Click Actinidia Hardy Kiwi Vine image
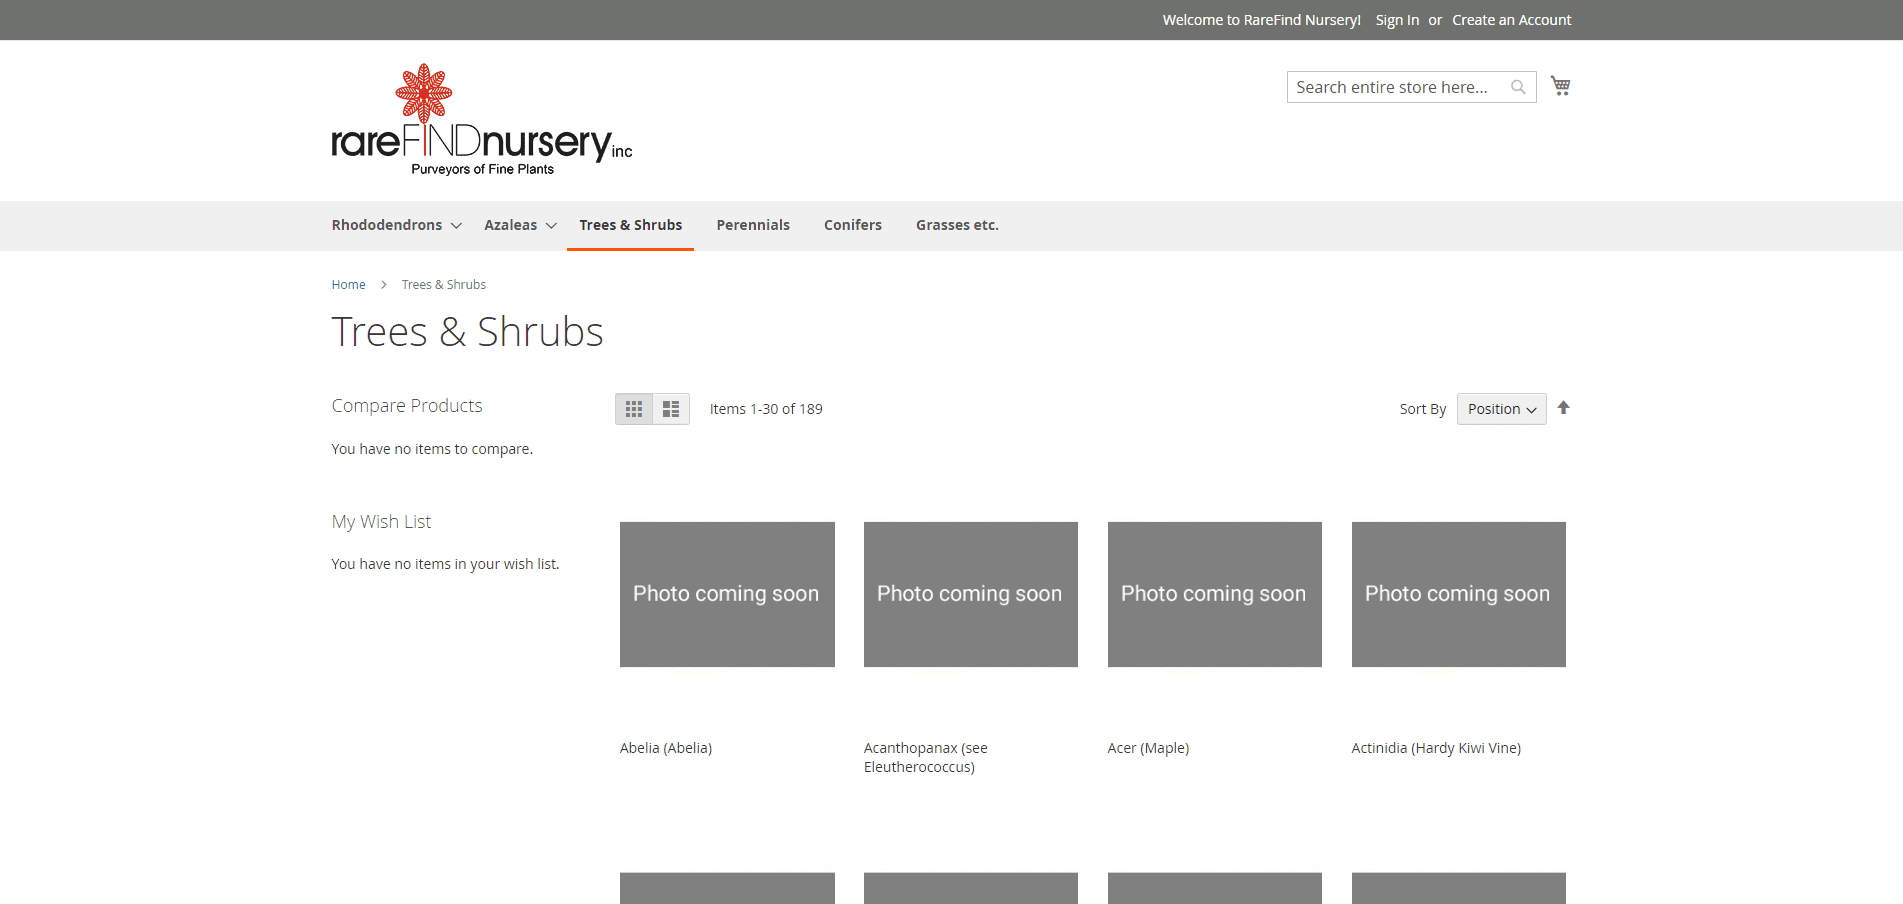The image size is (1903, 904). pos(1458,594)
